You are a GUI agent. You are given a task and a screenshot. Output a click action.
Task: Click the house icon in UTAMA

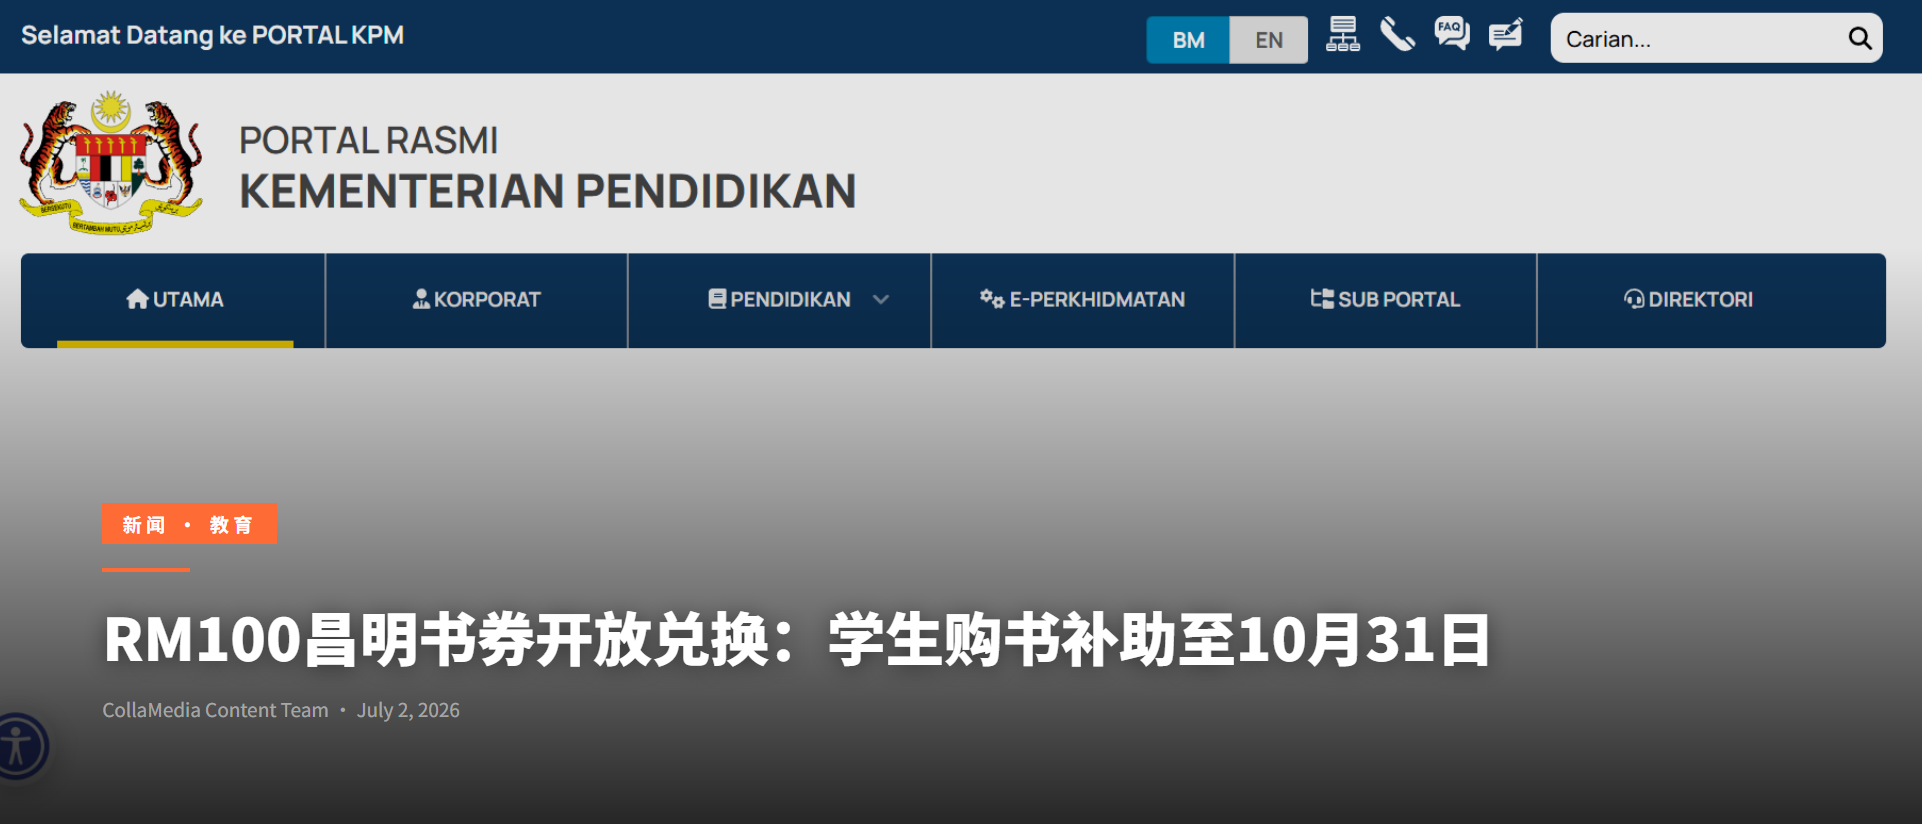pos(138,299)
